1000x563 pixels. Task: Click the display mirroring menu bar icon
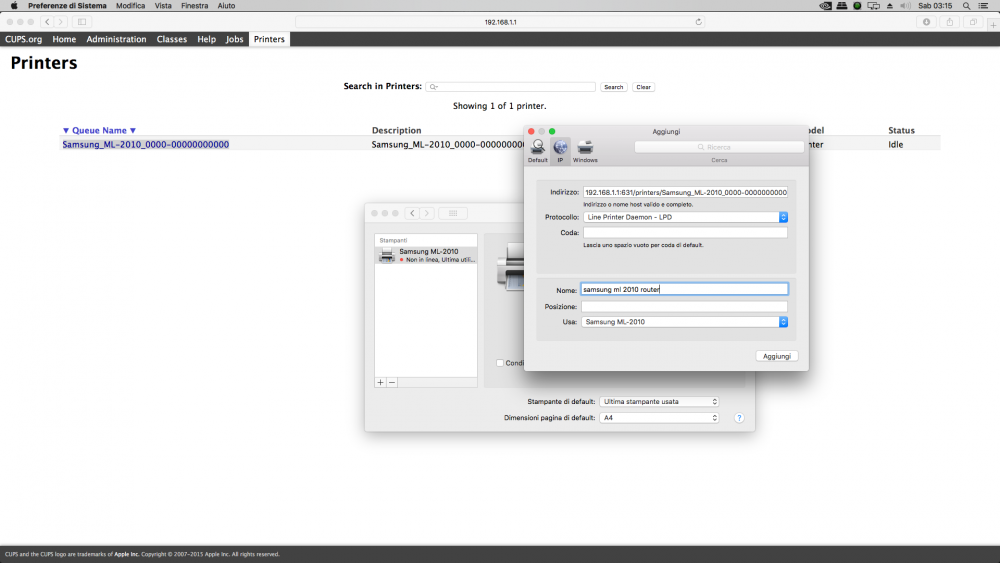click(x=874, y=6)
